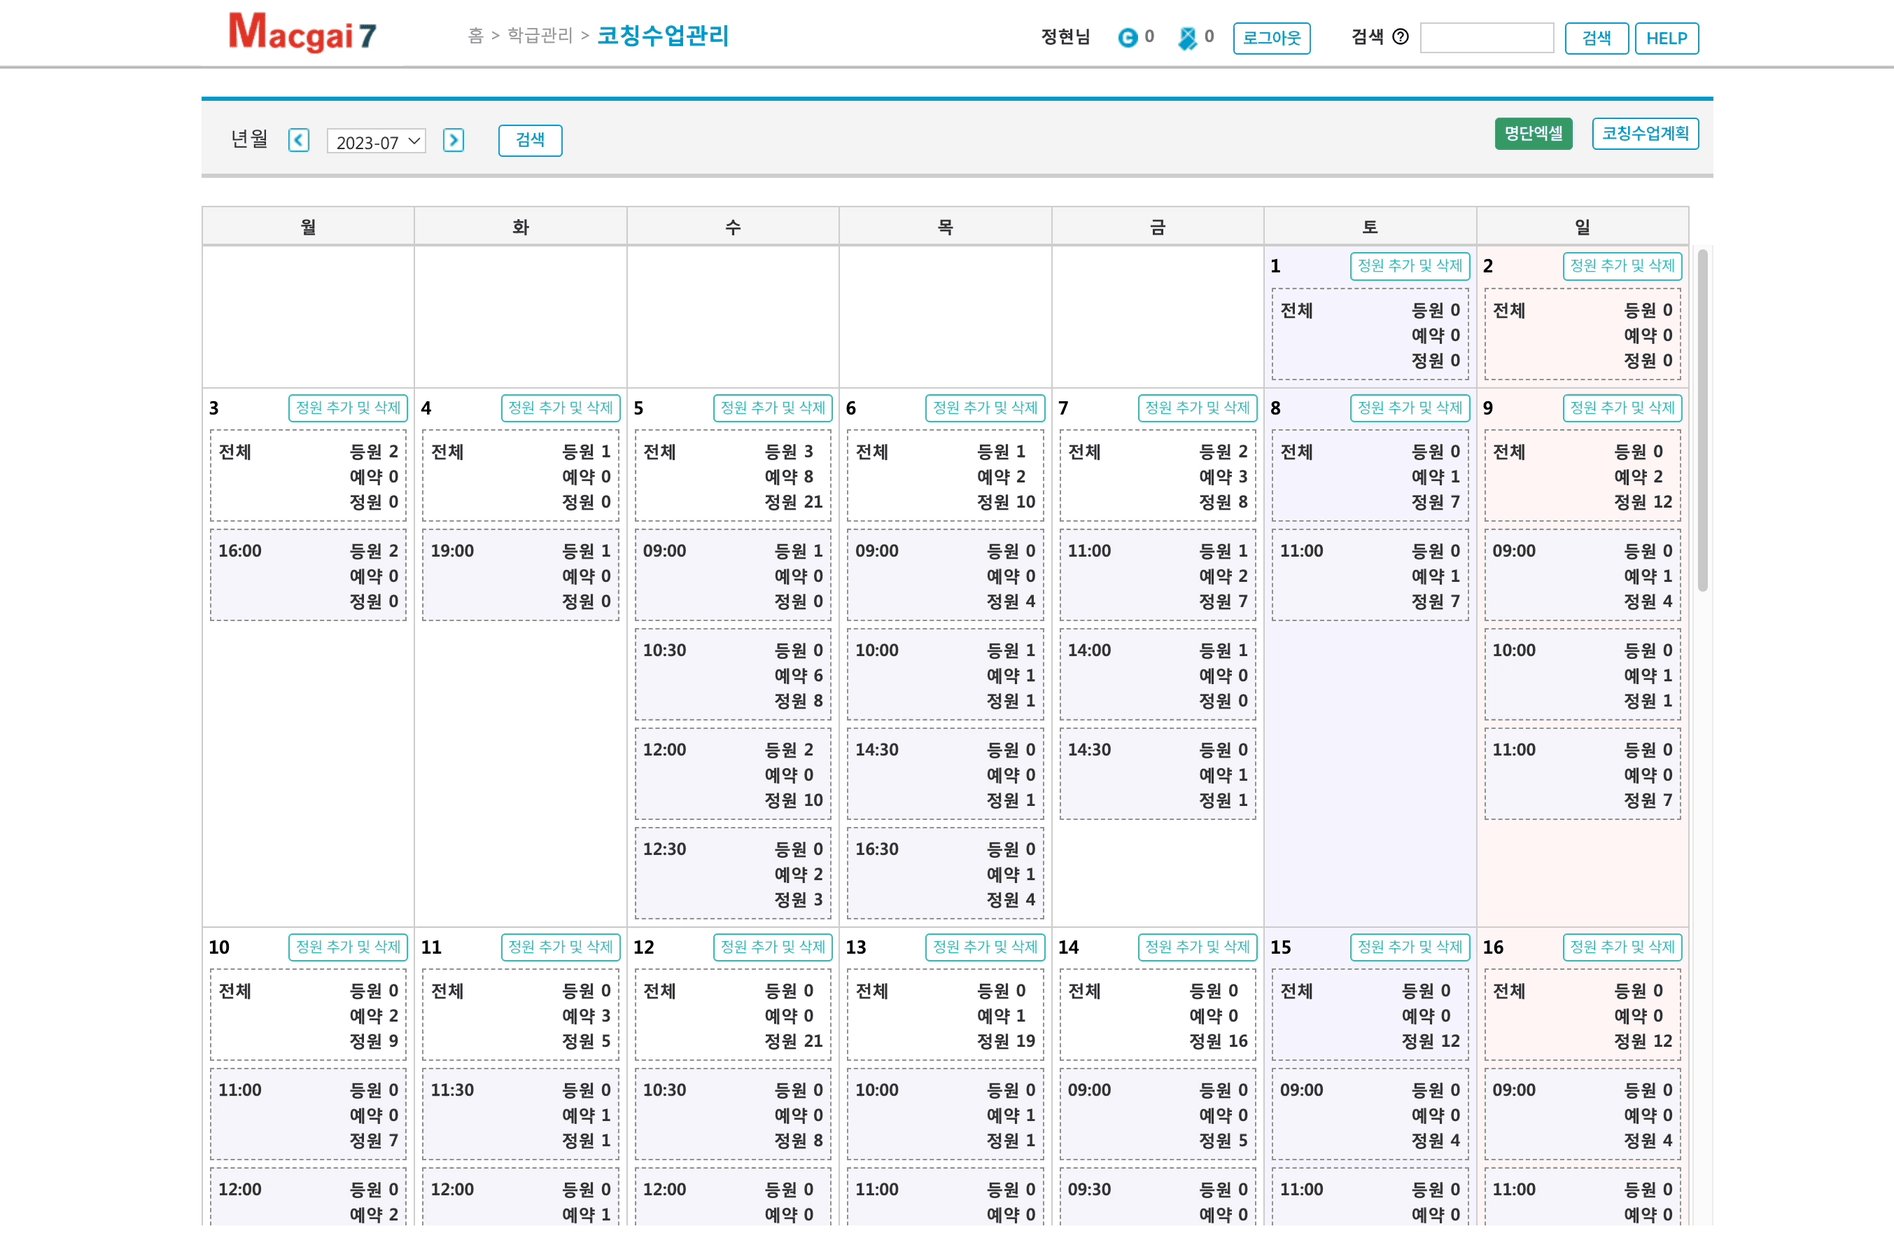
Task: Click the blue ticket icon in header
Action: 1187,38
